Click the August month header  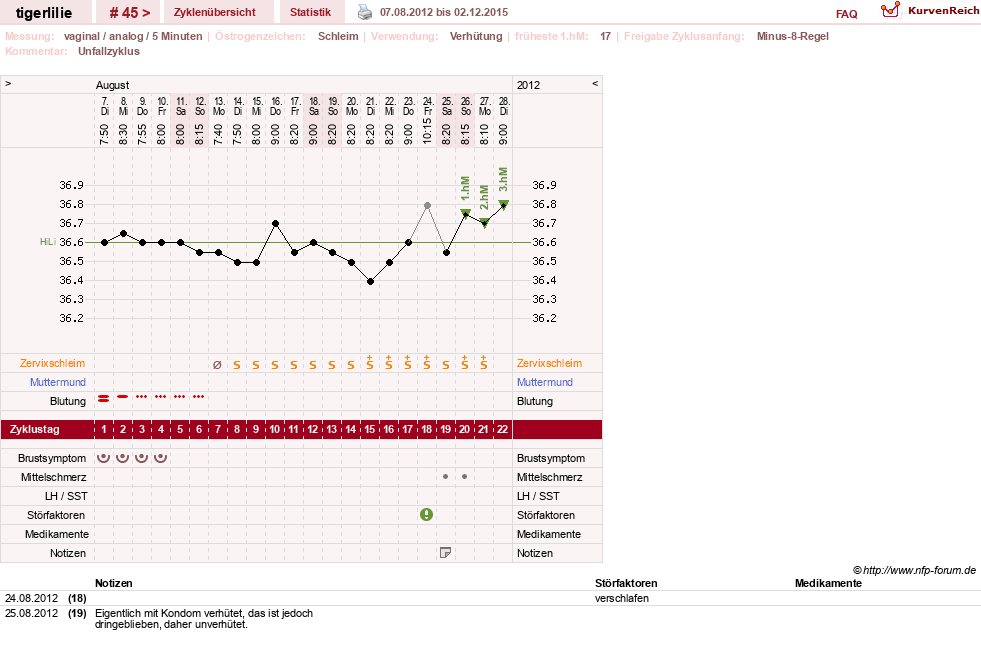pyautogui.click(x=113, y=85)
